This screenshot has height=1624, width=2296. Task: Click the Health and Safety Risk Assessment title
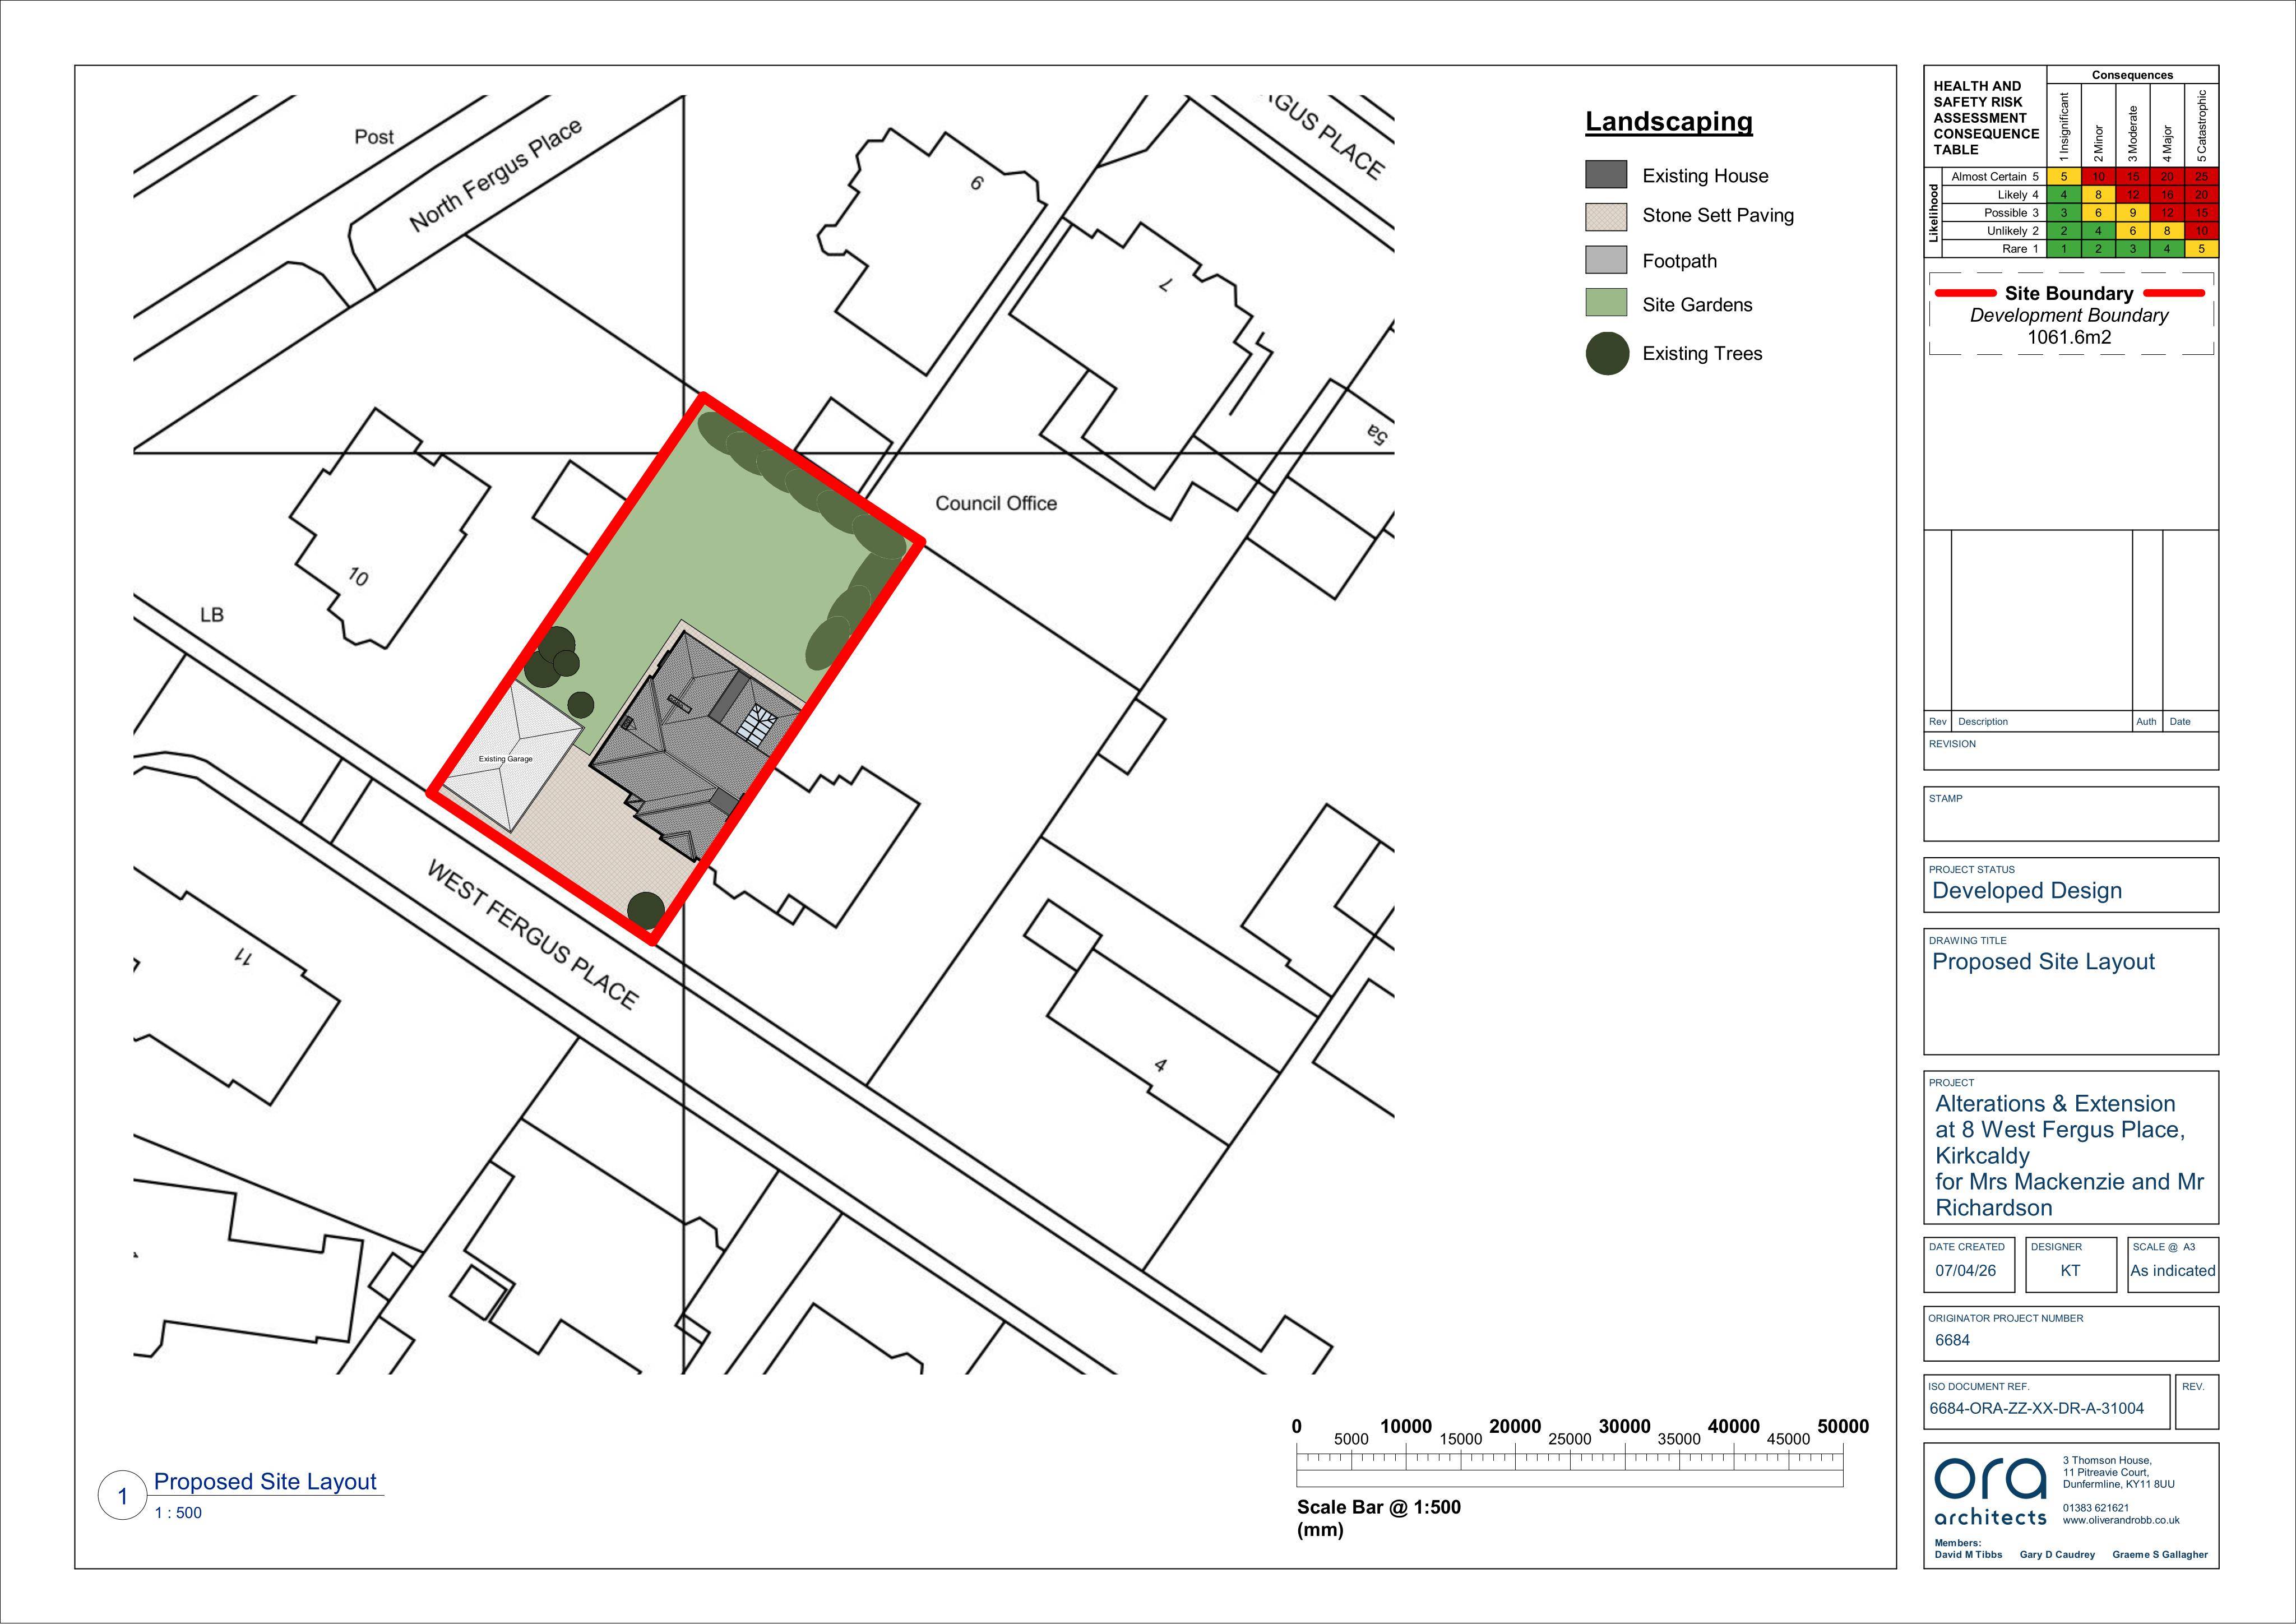(1986, 118)
